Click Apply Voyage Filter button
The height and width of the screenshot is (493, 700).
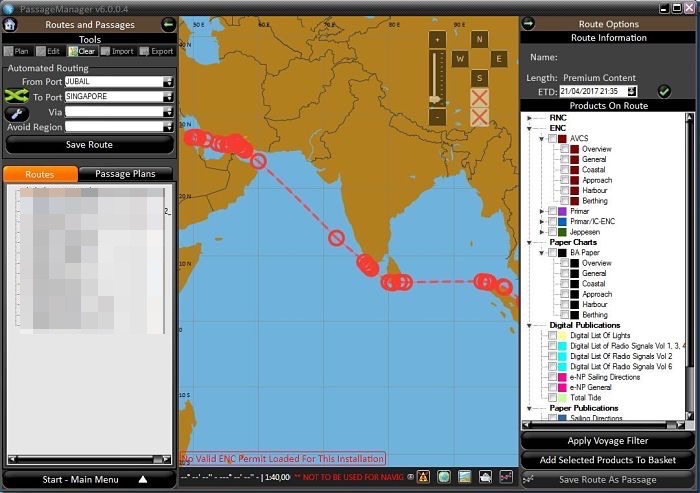coord(608,441)
